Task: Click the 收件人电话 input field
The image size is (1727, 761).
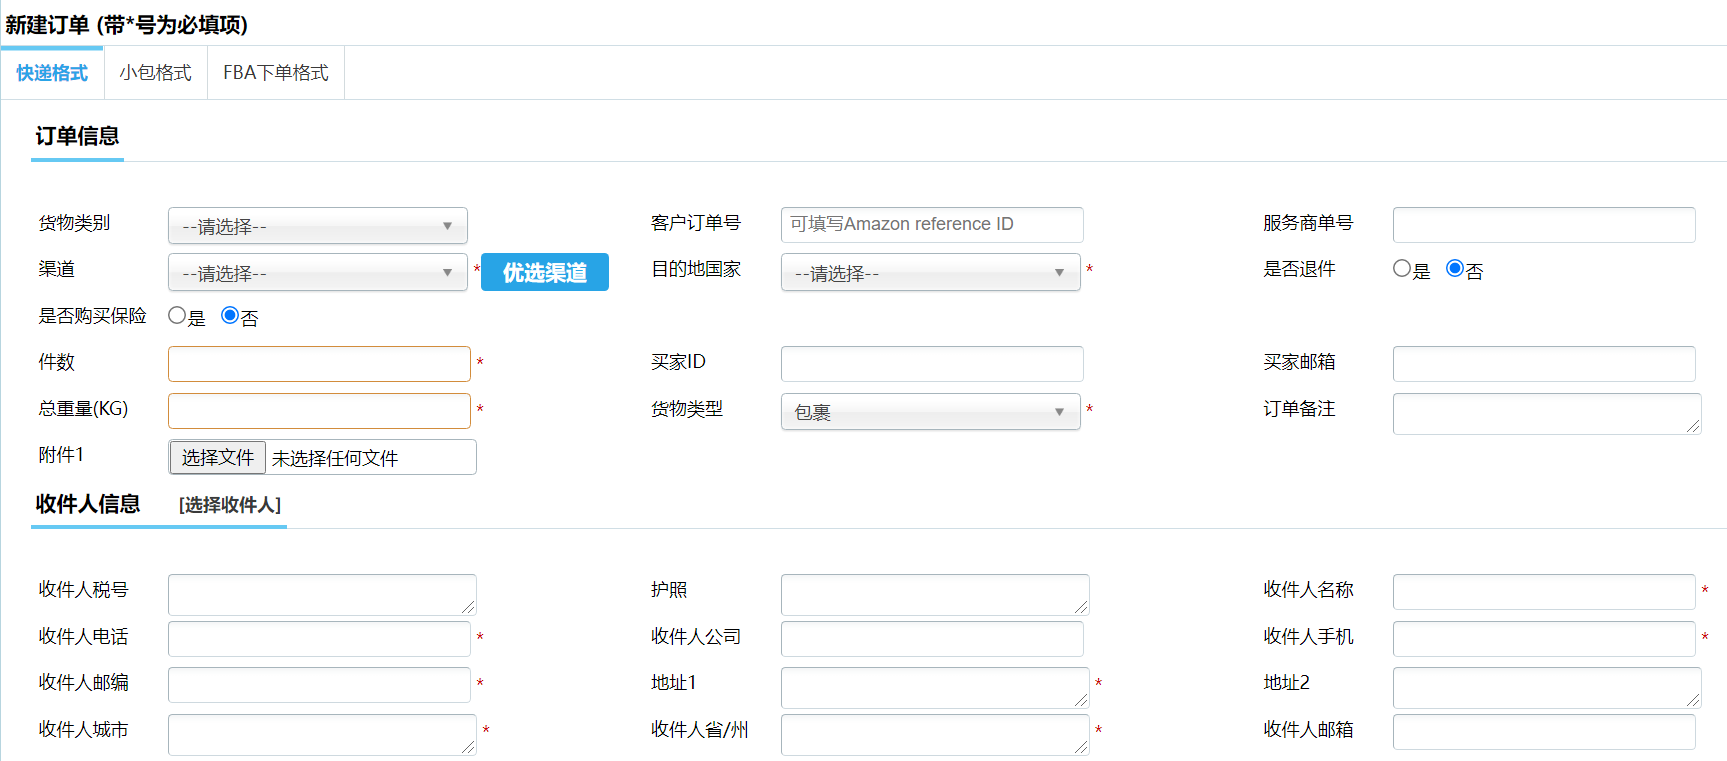Action: 319,639
